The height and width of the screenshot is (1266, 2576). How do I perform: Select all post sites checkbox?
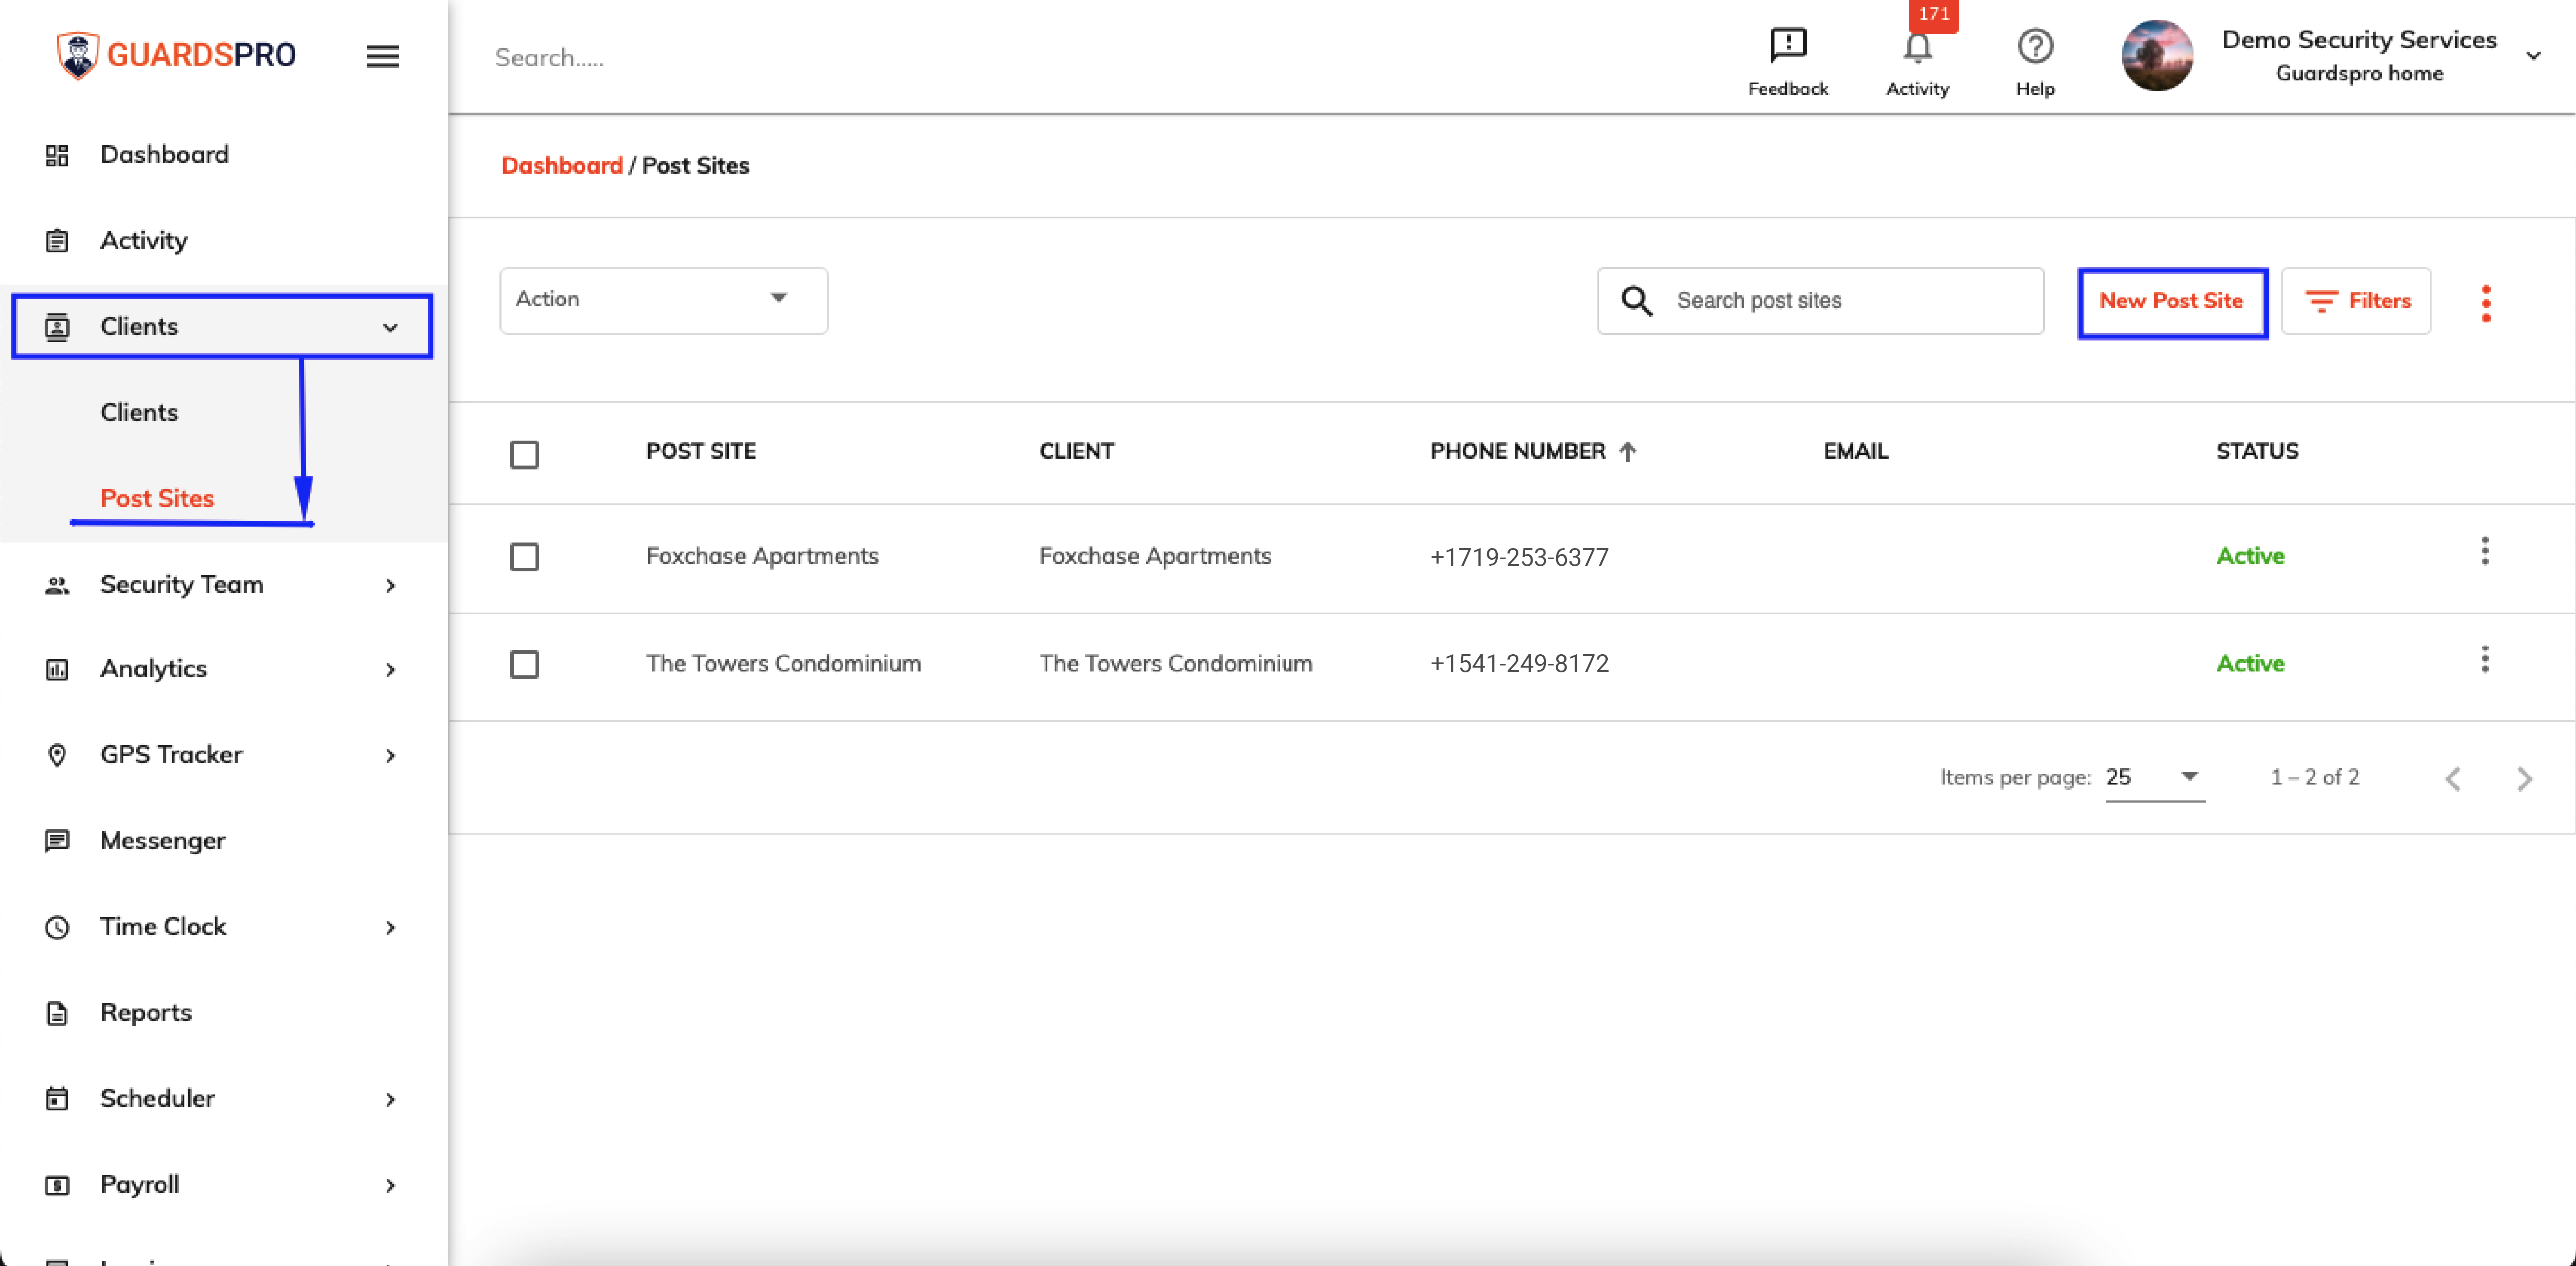[x=524, y=455]
